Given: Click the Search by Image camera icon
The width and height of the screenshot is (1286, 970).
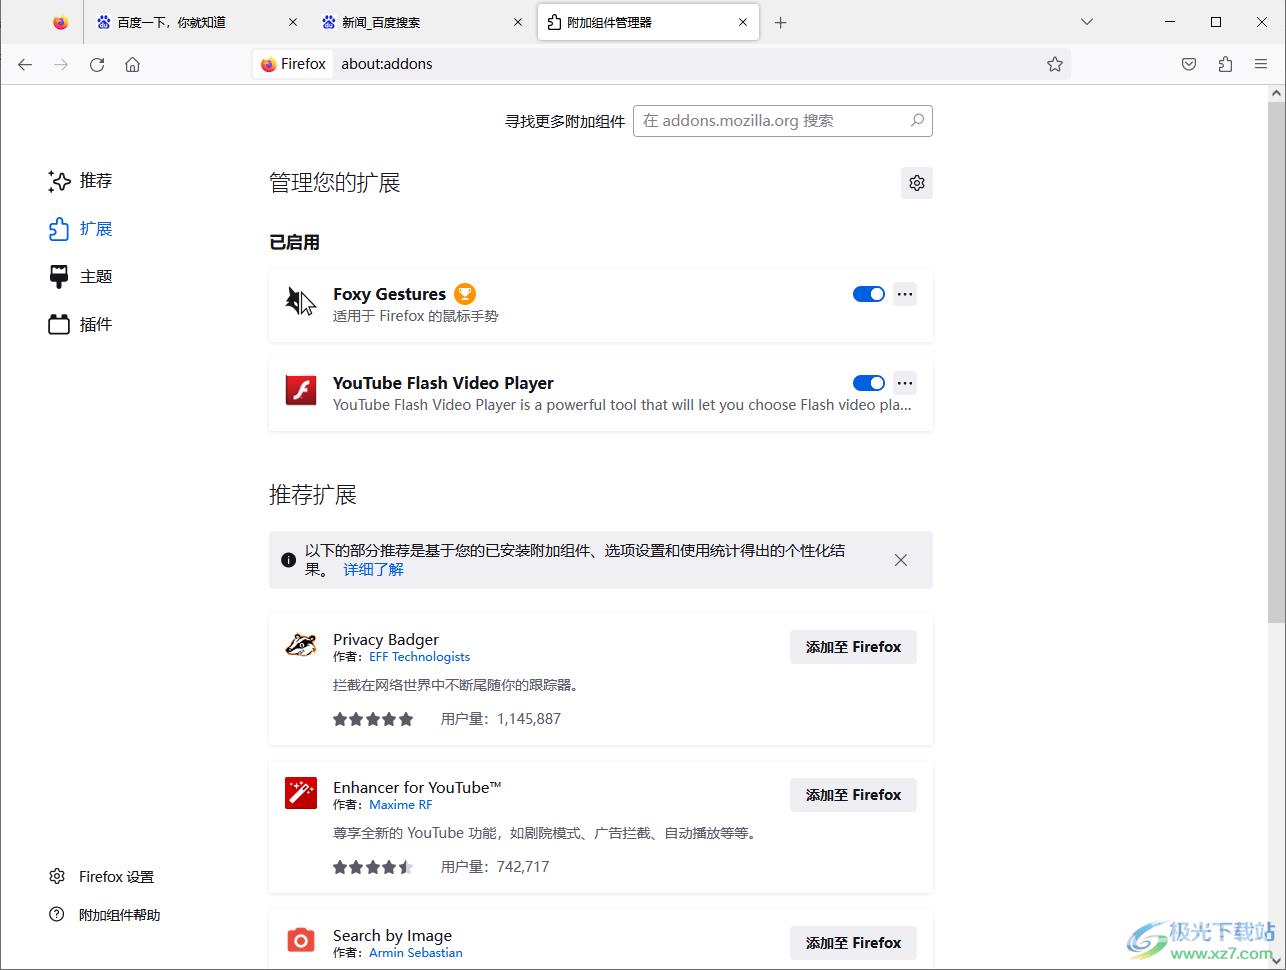Looking at the screenshot, I should [x=301, y=940].
